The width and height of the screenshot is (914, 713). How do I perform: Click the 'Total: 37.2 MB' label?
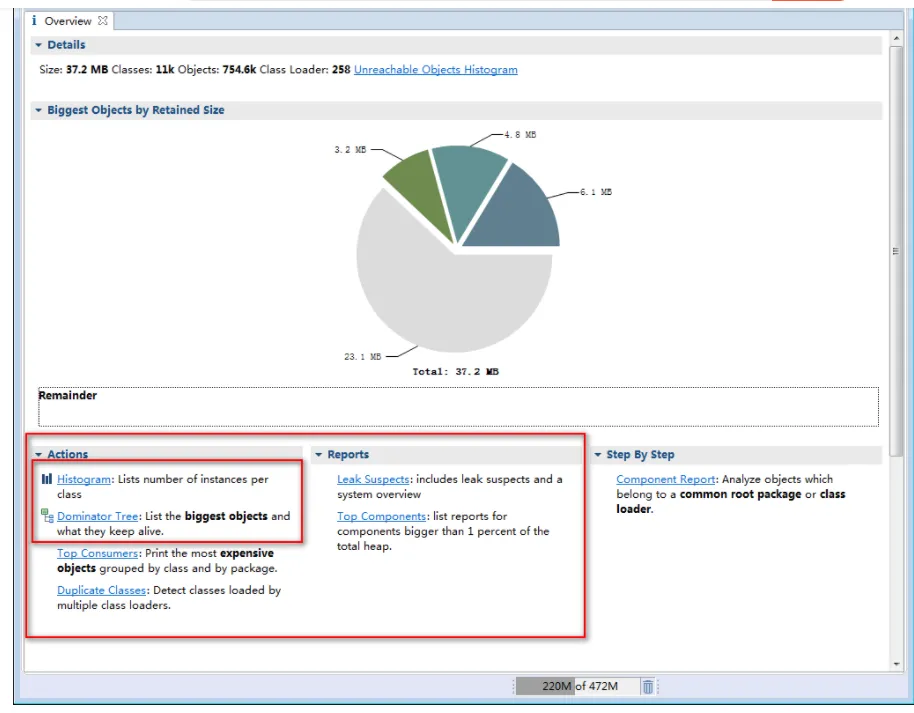pos(455,371)
